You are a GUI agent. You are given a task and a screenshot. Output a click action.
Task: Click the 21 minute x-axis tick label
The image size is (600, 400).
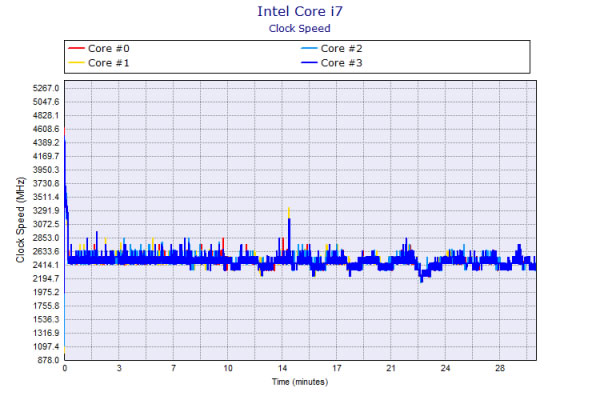point(391,368)
